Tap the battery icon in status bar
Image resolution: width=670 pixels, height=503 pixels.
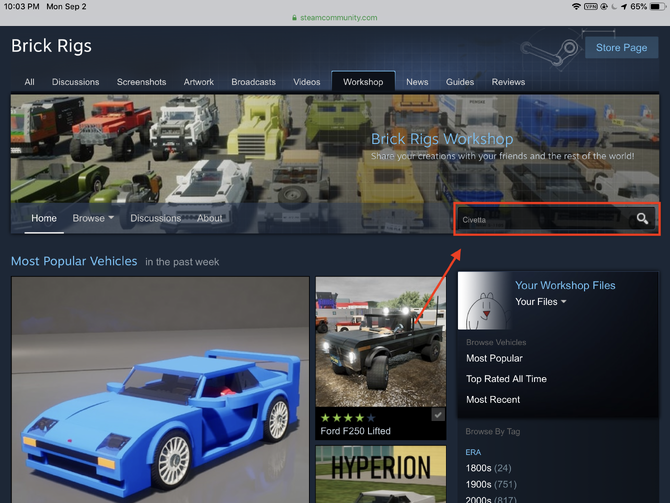point(655,6)
